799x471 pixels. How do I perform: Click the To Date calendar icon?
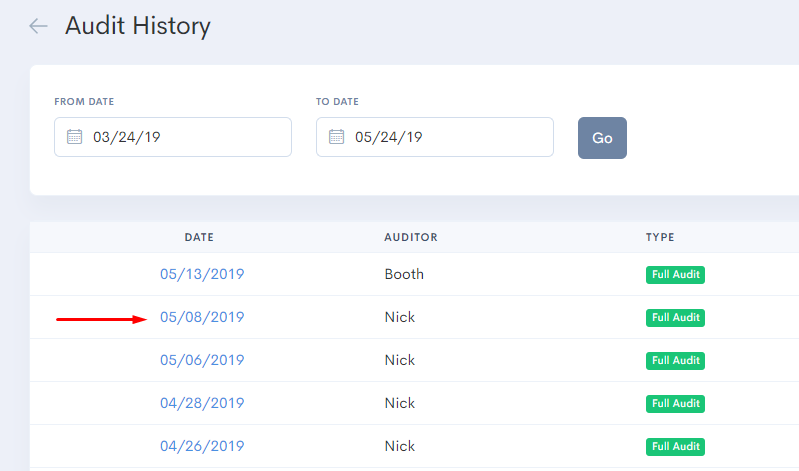click(336, 137)
